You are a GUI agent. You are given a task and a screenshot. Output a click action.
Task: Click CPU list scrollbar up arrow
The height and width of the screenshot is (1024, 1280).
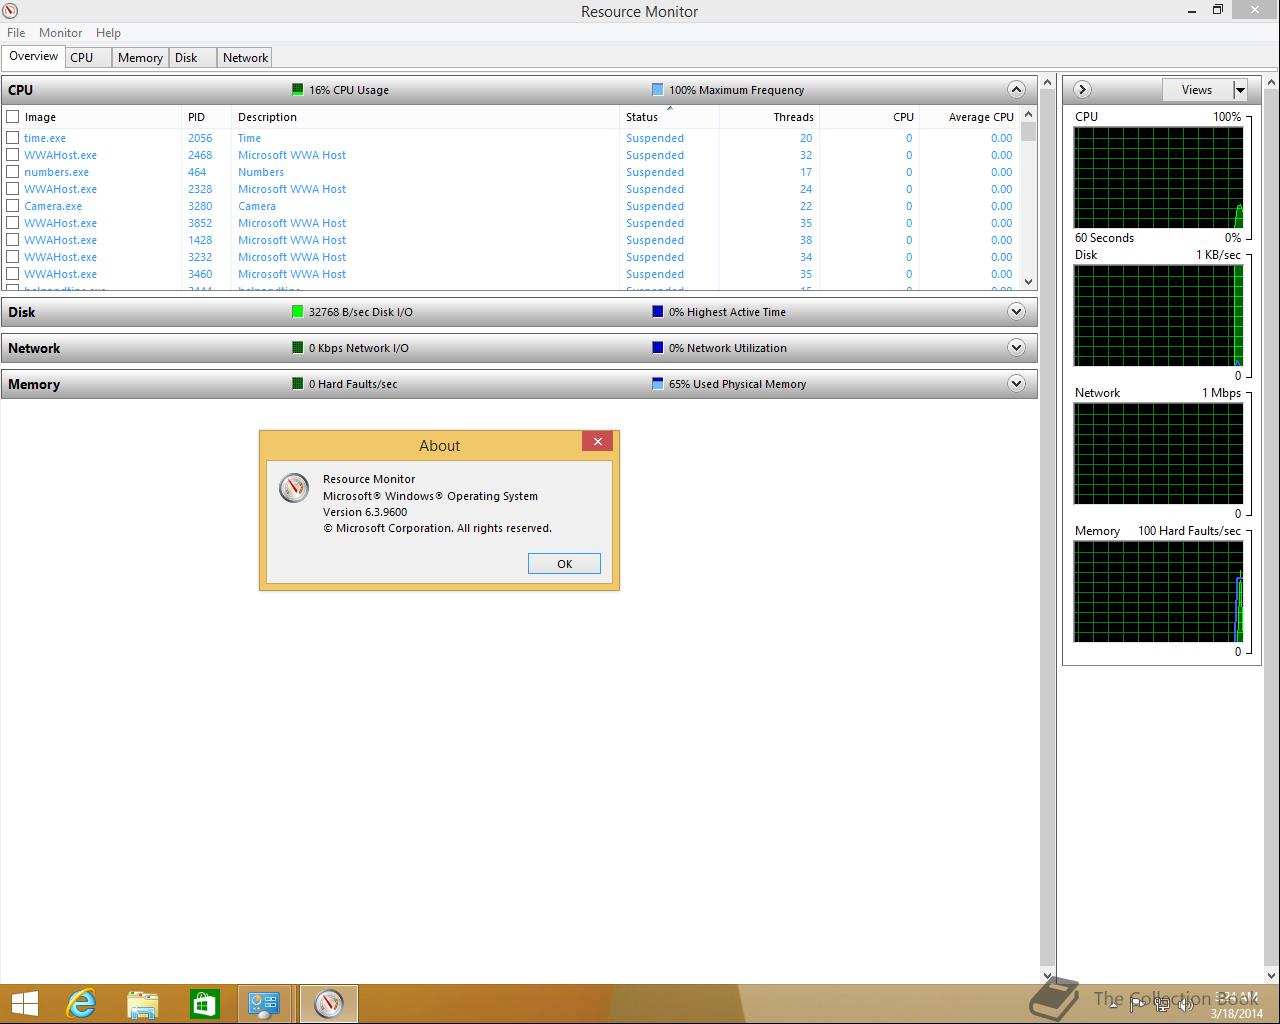coord(1028,115)
